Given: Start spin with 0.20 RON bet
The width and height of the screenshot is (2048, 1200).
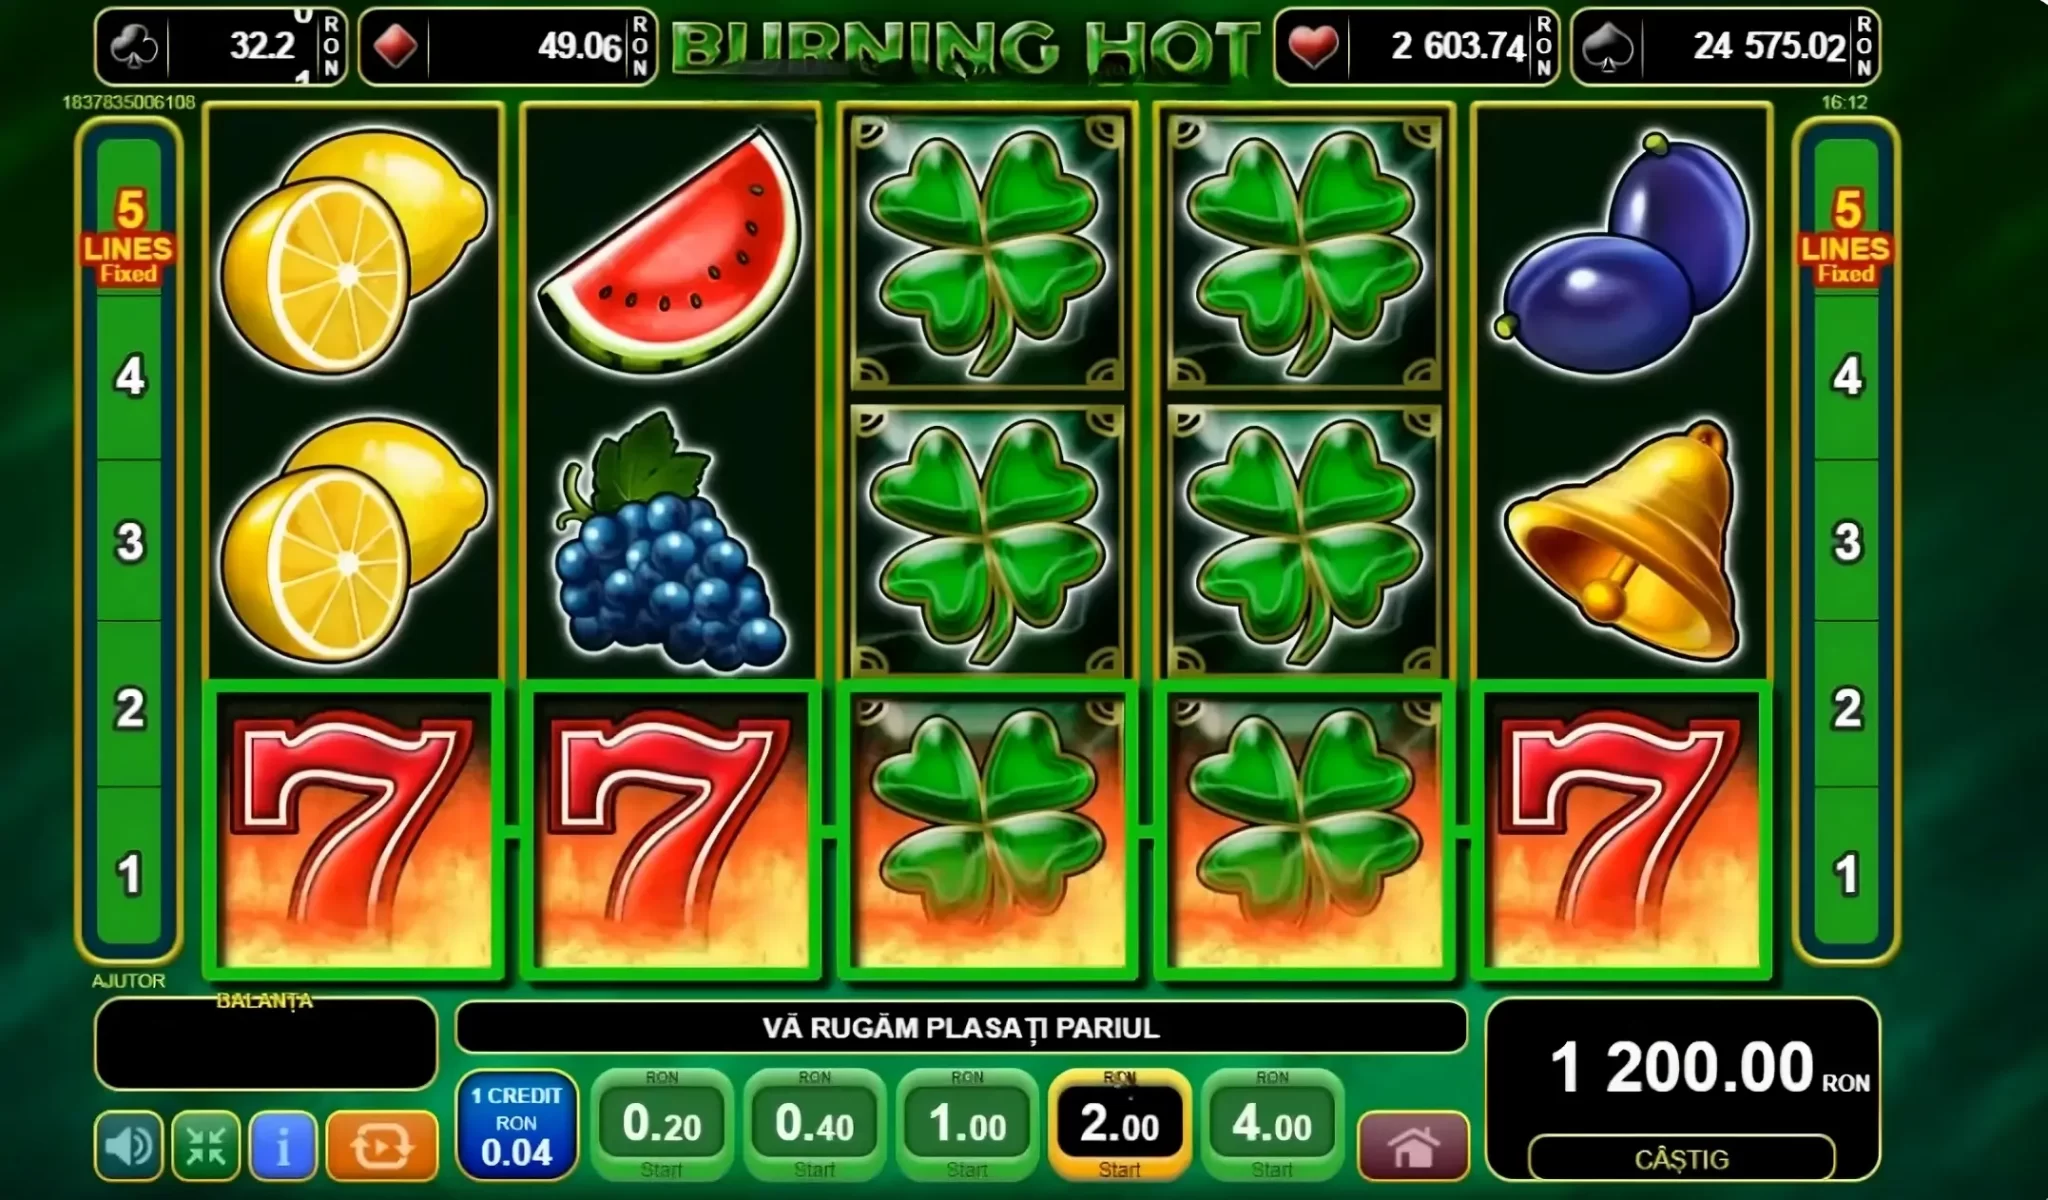Looking at the screenshot, I should (x=661, y=1125).
